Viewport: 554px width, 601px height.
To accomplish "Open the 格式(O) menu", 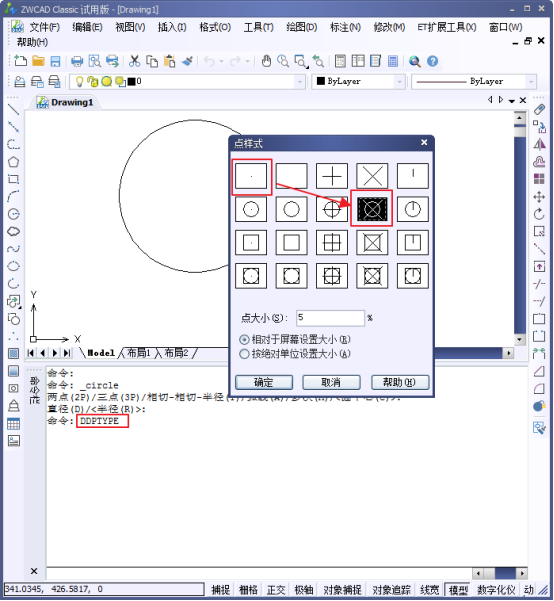I will coord(215,27).
